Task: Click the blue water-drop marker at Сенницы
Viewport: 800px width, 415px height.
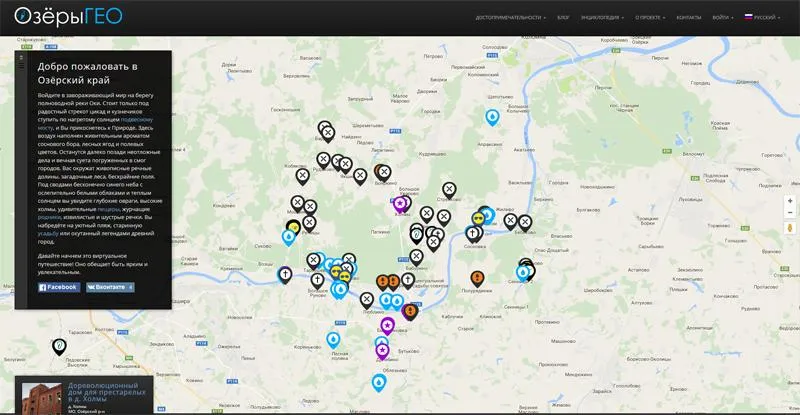Action: tap(523, 274)
